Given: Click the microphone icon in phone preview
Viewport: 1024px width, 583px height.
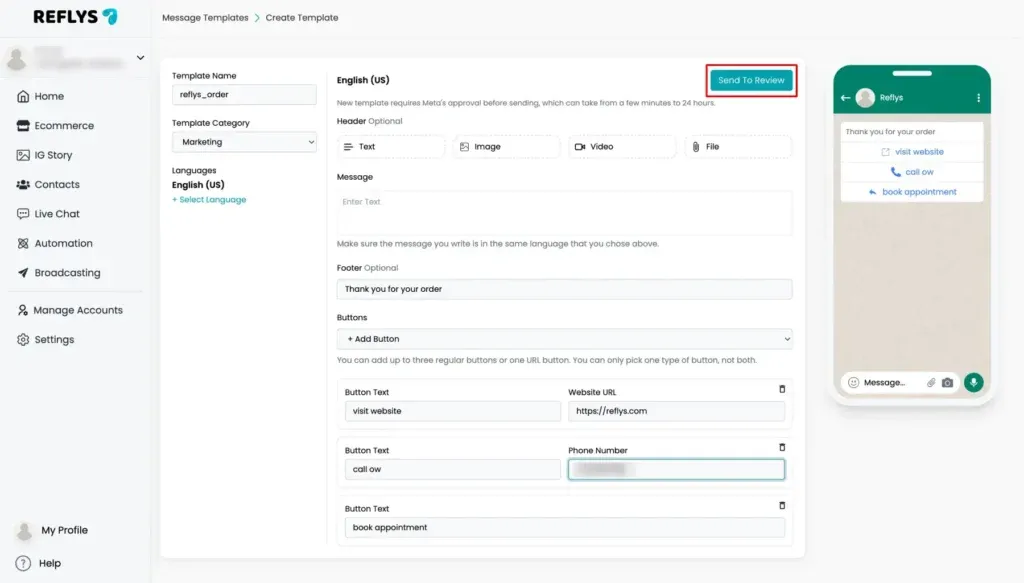Looking at the screenshot, I should pyautogui.click(x=973, y=383).
